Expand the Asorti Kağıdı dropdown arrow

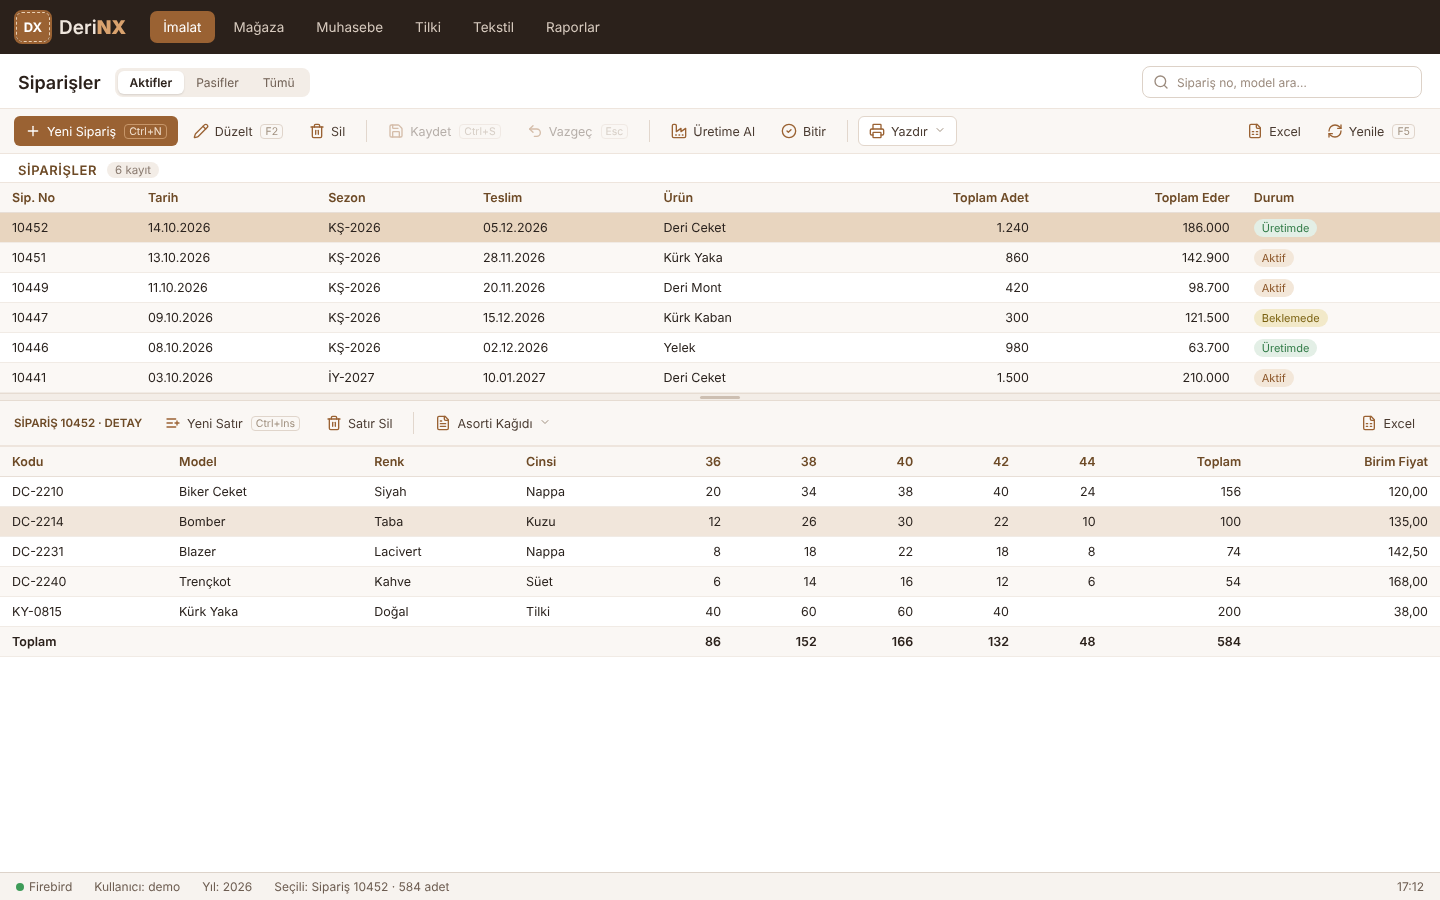pos(545,423)
